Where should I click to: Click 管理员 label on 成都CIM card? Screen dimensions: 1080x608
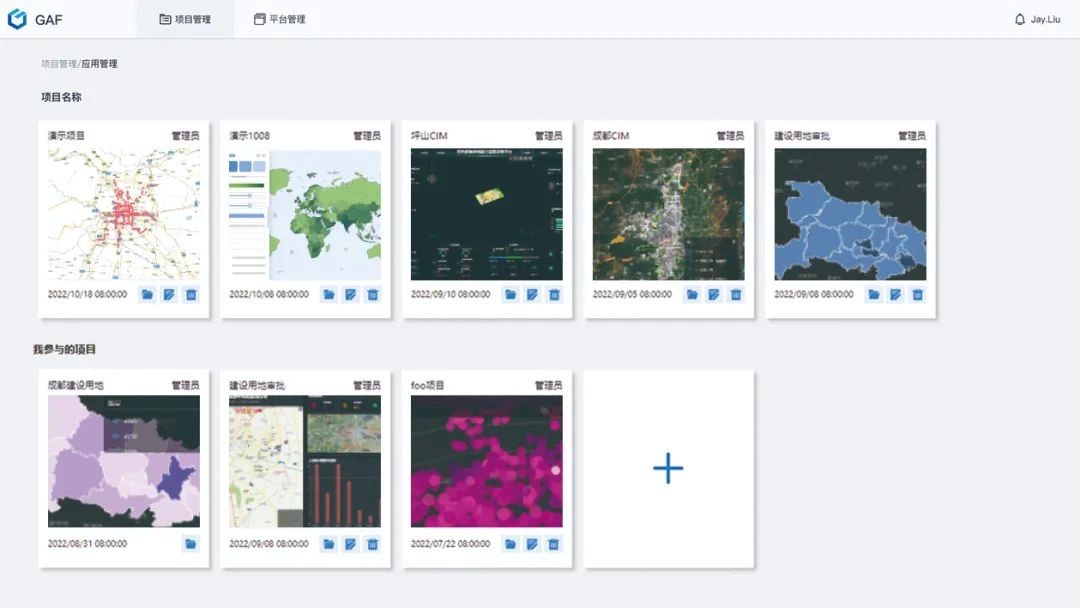730,136
